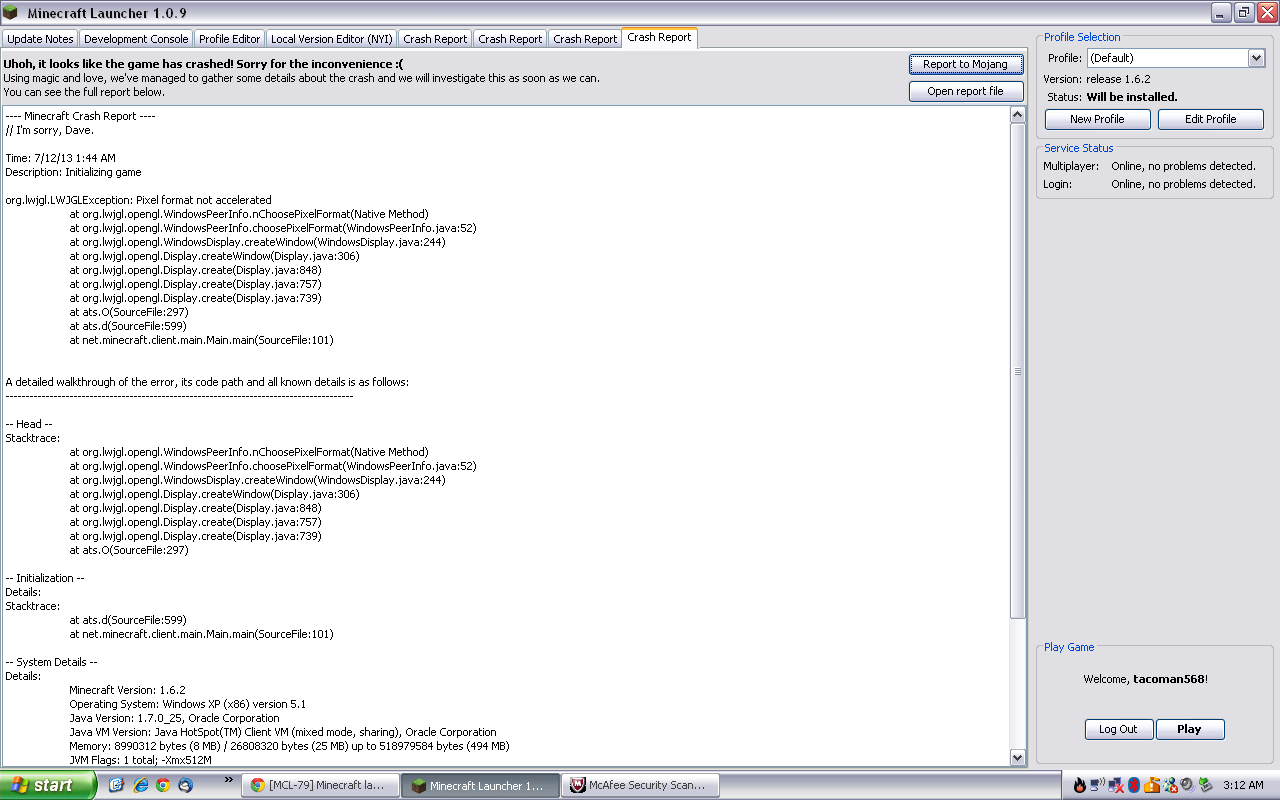Click the 'Welcome, tacoman568!' text
Image resolution: width=1280 pixels, height=800 pixels.
pyautogui.click(x=1146, y=679)
